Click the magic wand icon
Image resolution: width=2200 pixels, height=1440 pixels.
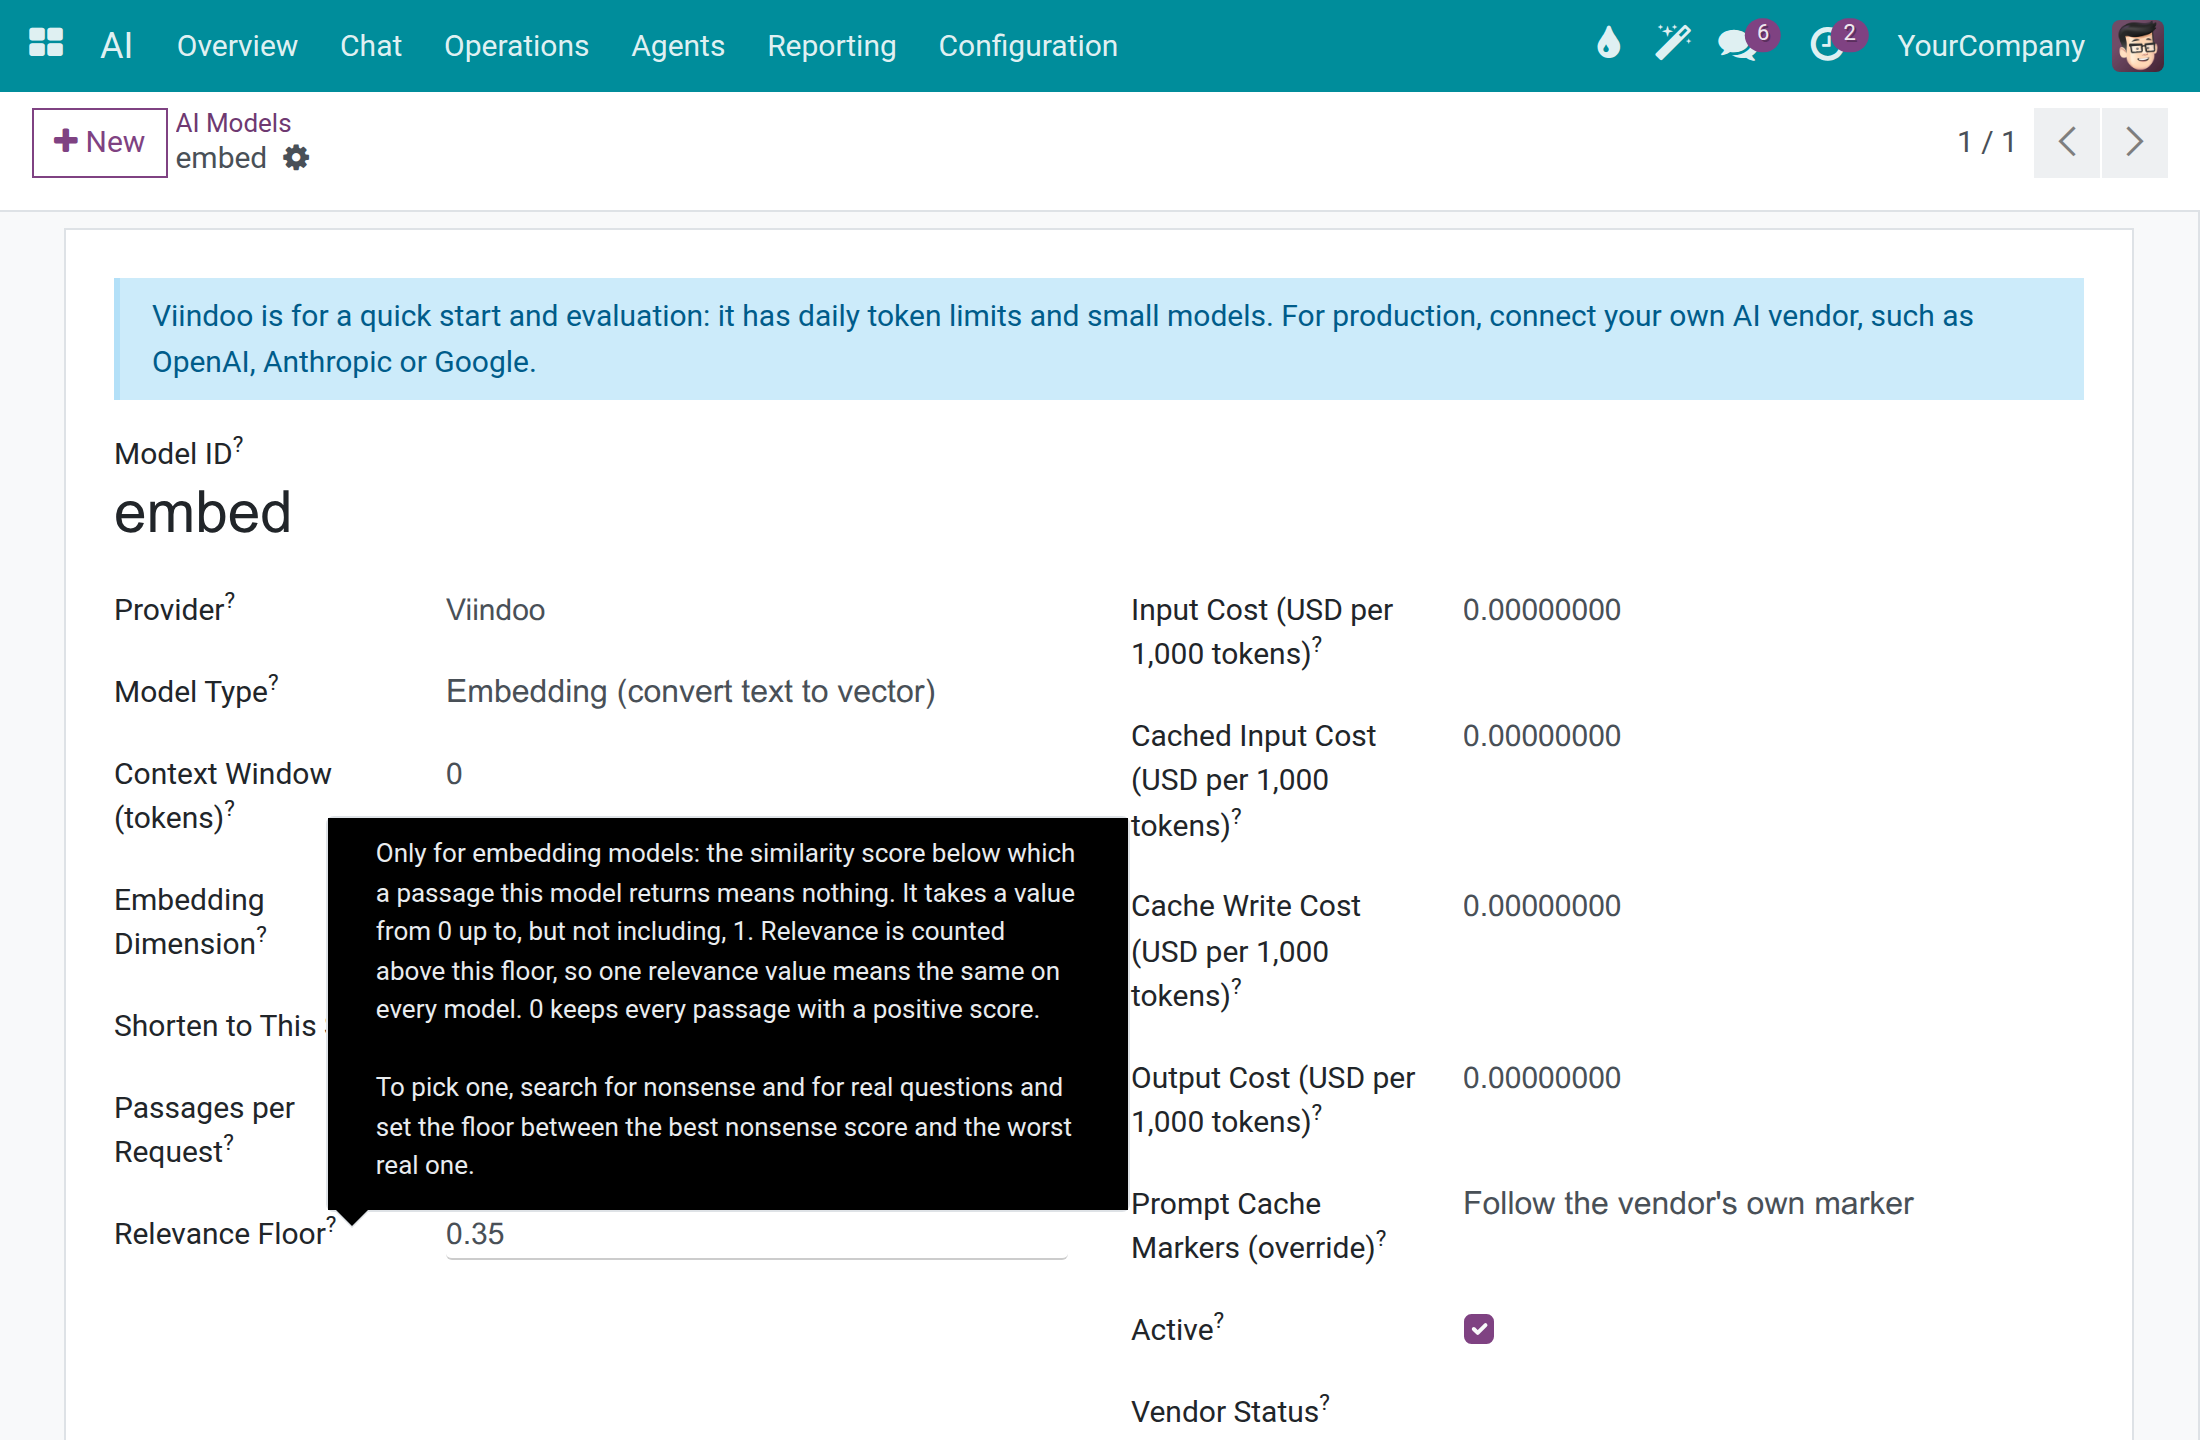coord(1672,44)
